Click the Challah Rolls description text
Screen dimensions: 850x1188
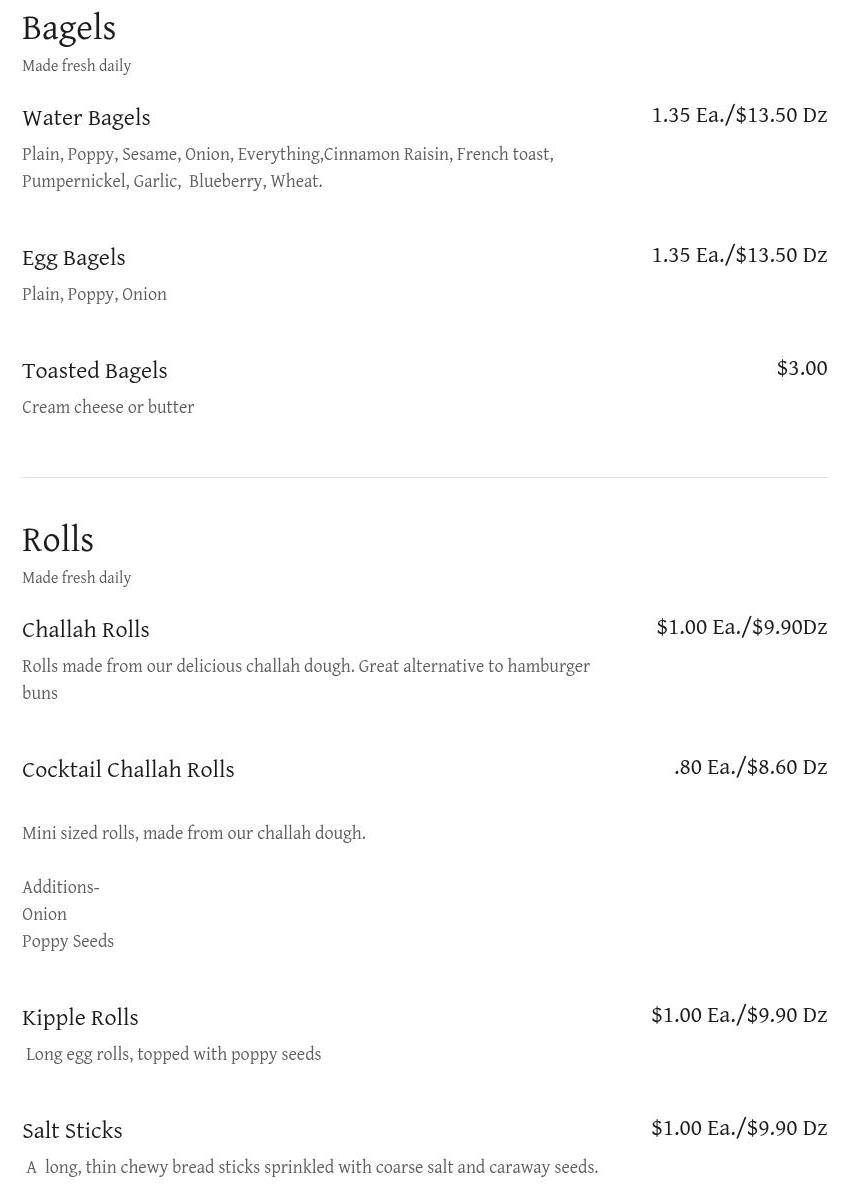pos(305,667)
